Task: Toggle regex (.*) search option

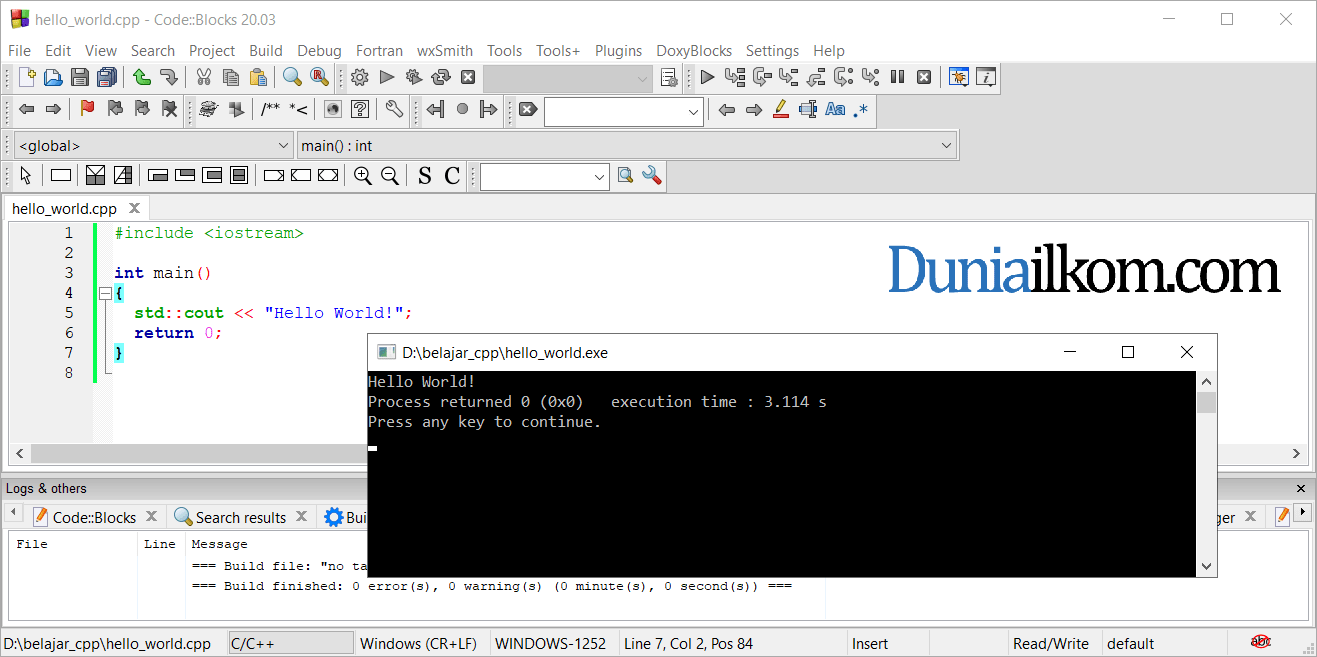Action: point(861,110)
